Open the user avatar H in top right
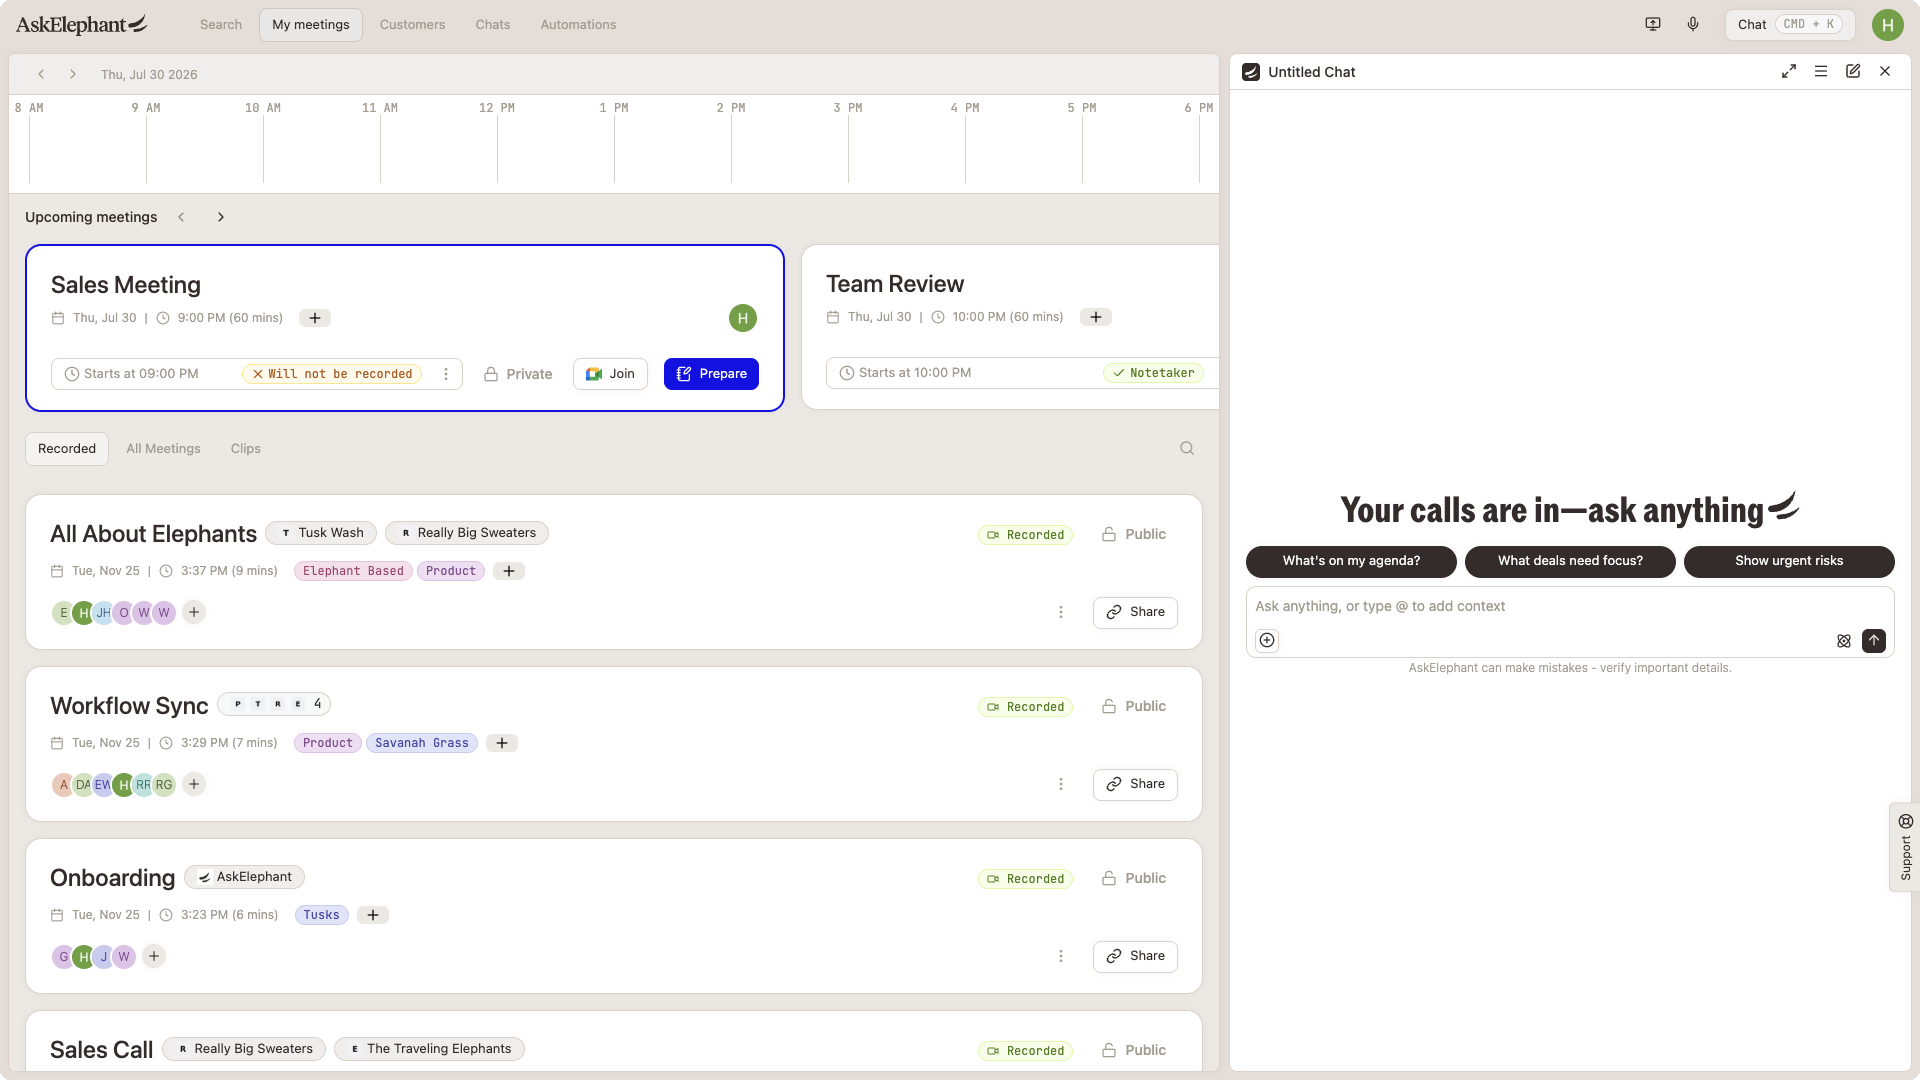Screen dimensions: 1920x1080 coord(1887,25)
